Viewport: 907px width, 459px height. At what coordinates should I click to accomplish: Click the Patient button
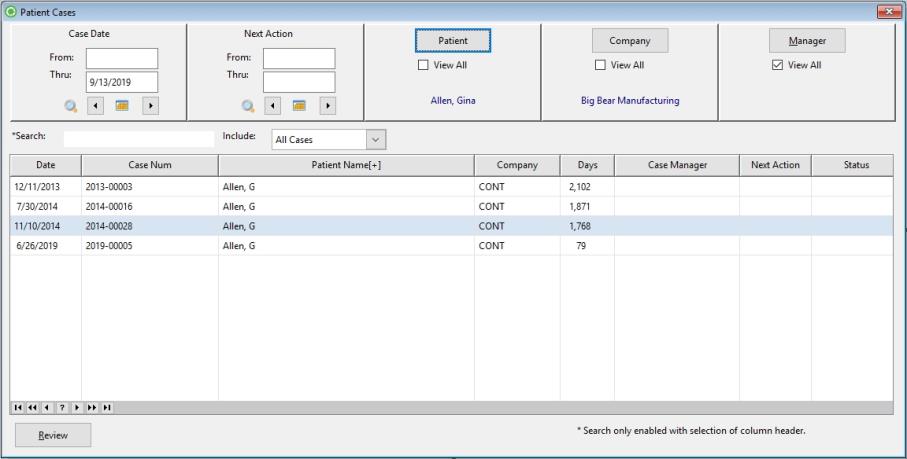click(x=453, y=40)
